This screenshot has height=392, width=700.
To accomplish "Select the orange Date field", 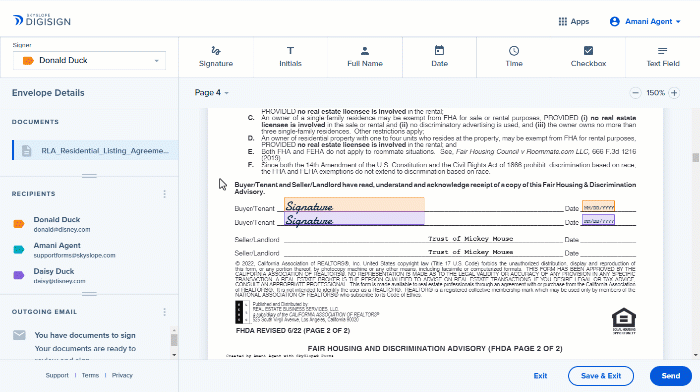I will click(598, 207).
